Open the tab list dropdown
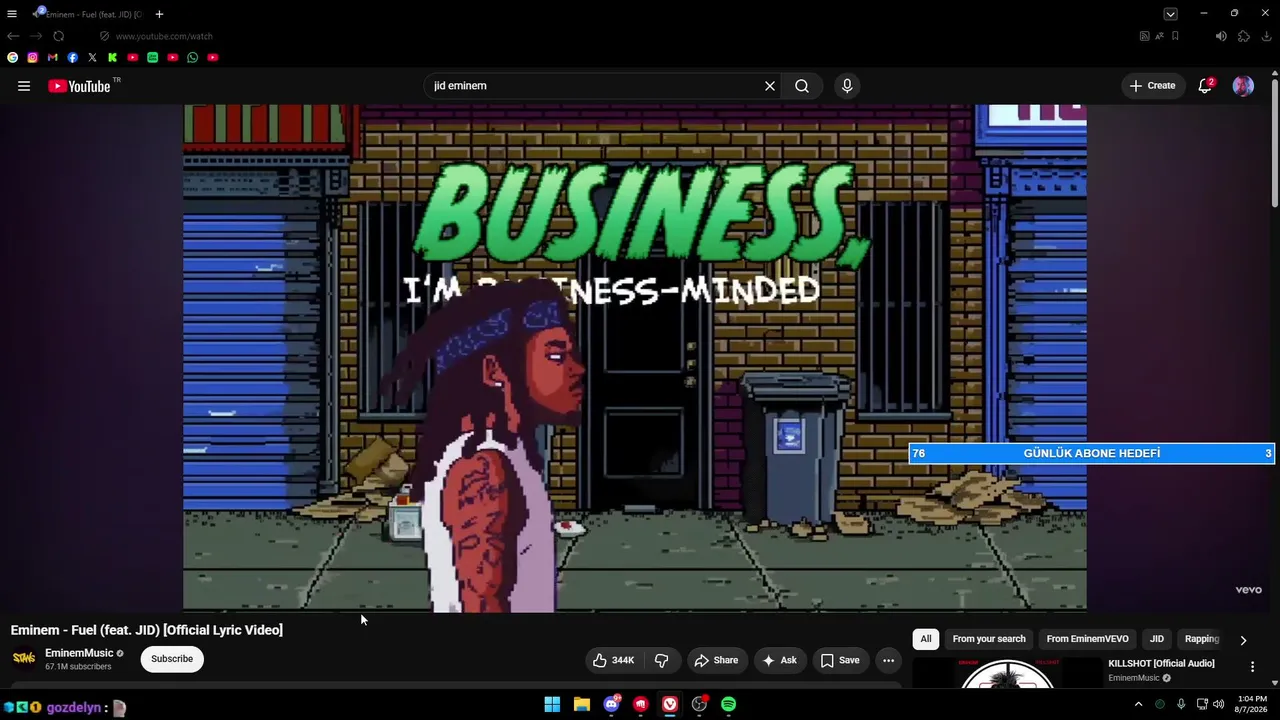 coord(1170,14)
